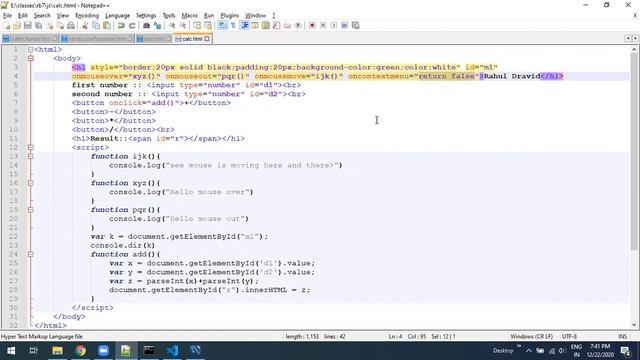This screenshot has height=360, width=640.
Task: Collapse function ijk fold marker
Action: (x=31, y=156)
